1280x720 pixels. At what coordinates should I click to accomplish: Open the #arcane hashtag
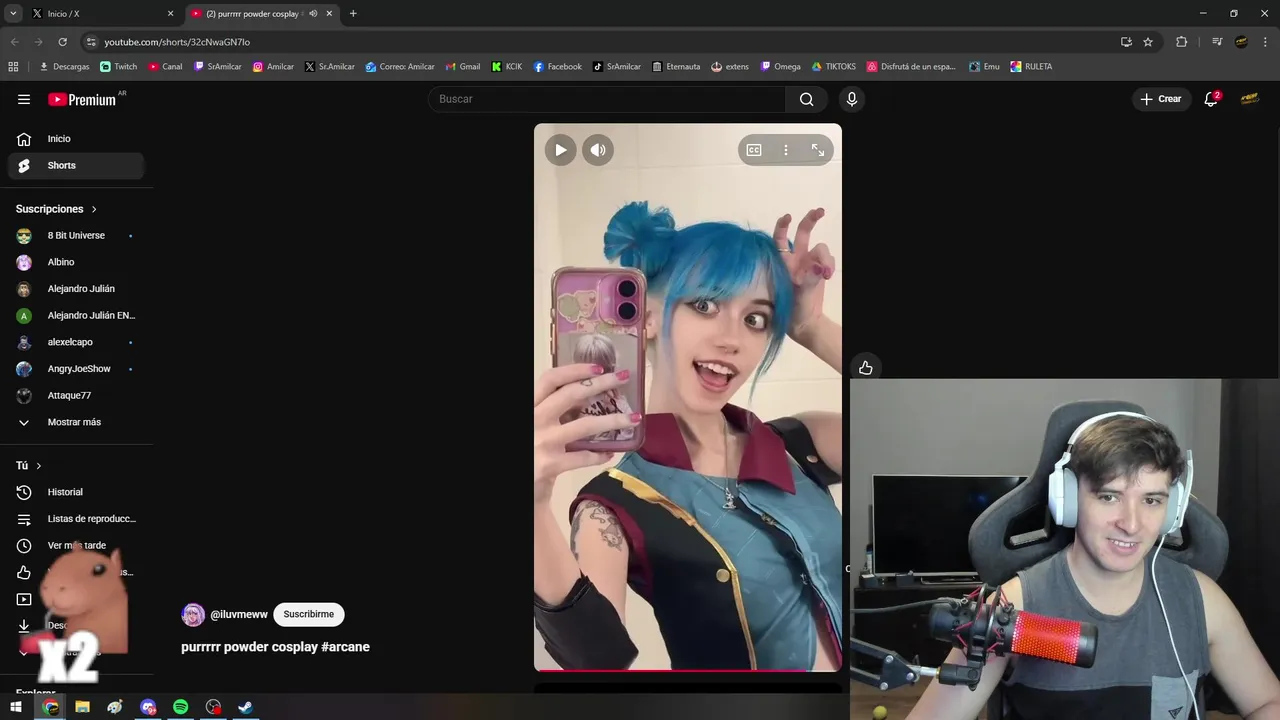346,647
